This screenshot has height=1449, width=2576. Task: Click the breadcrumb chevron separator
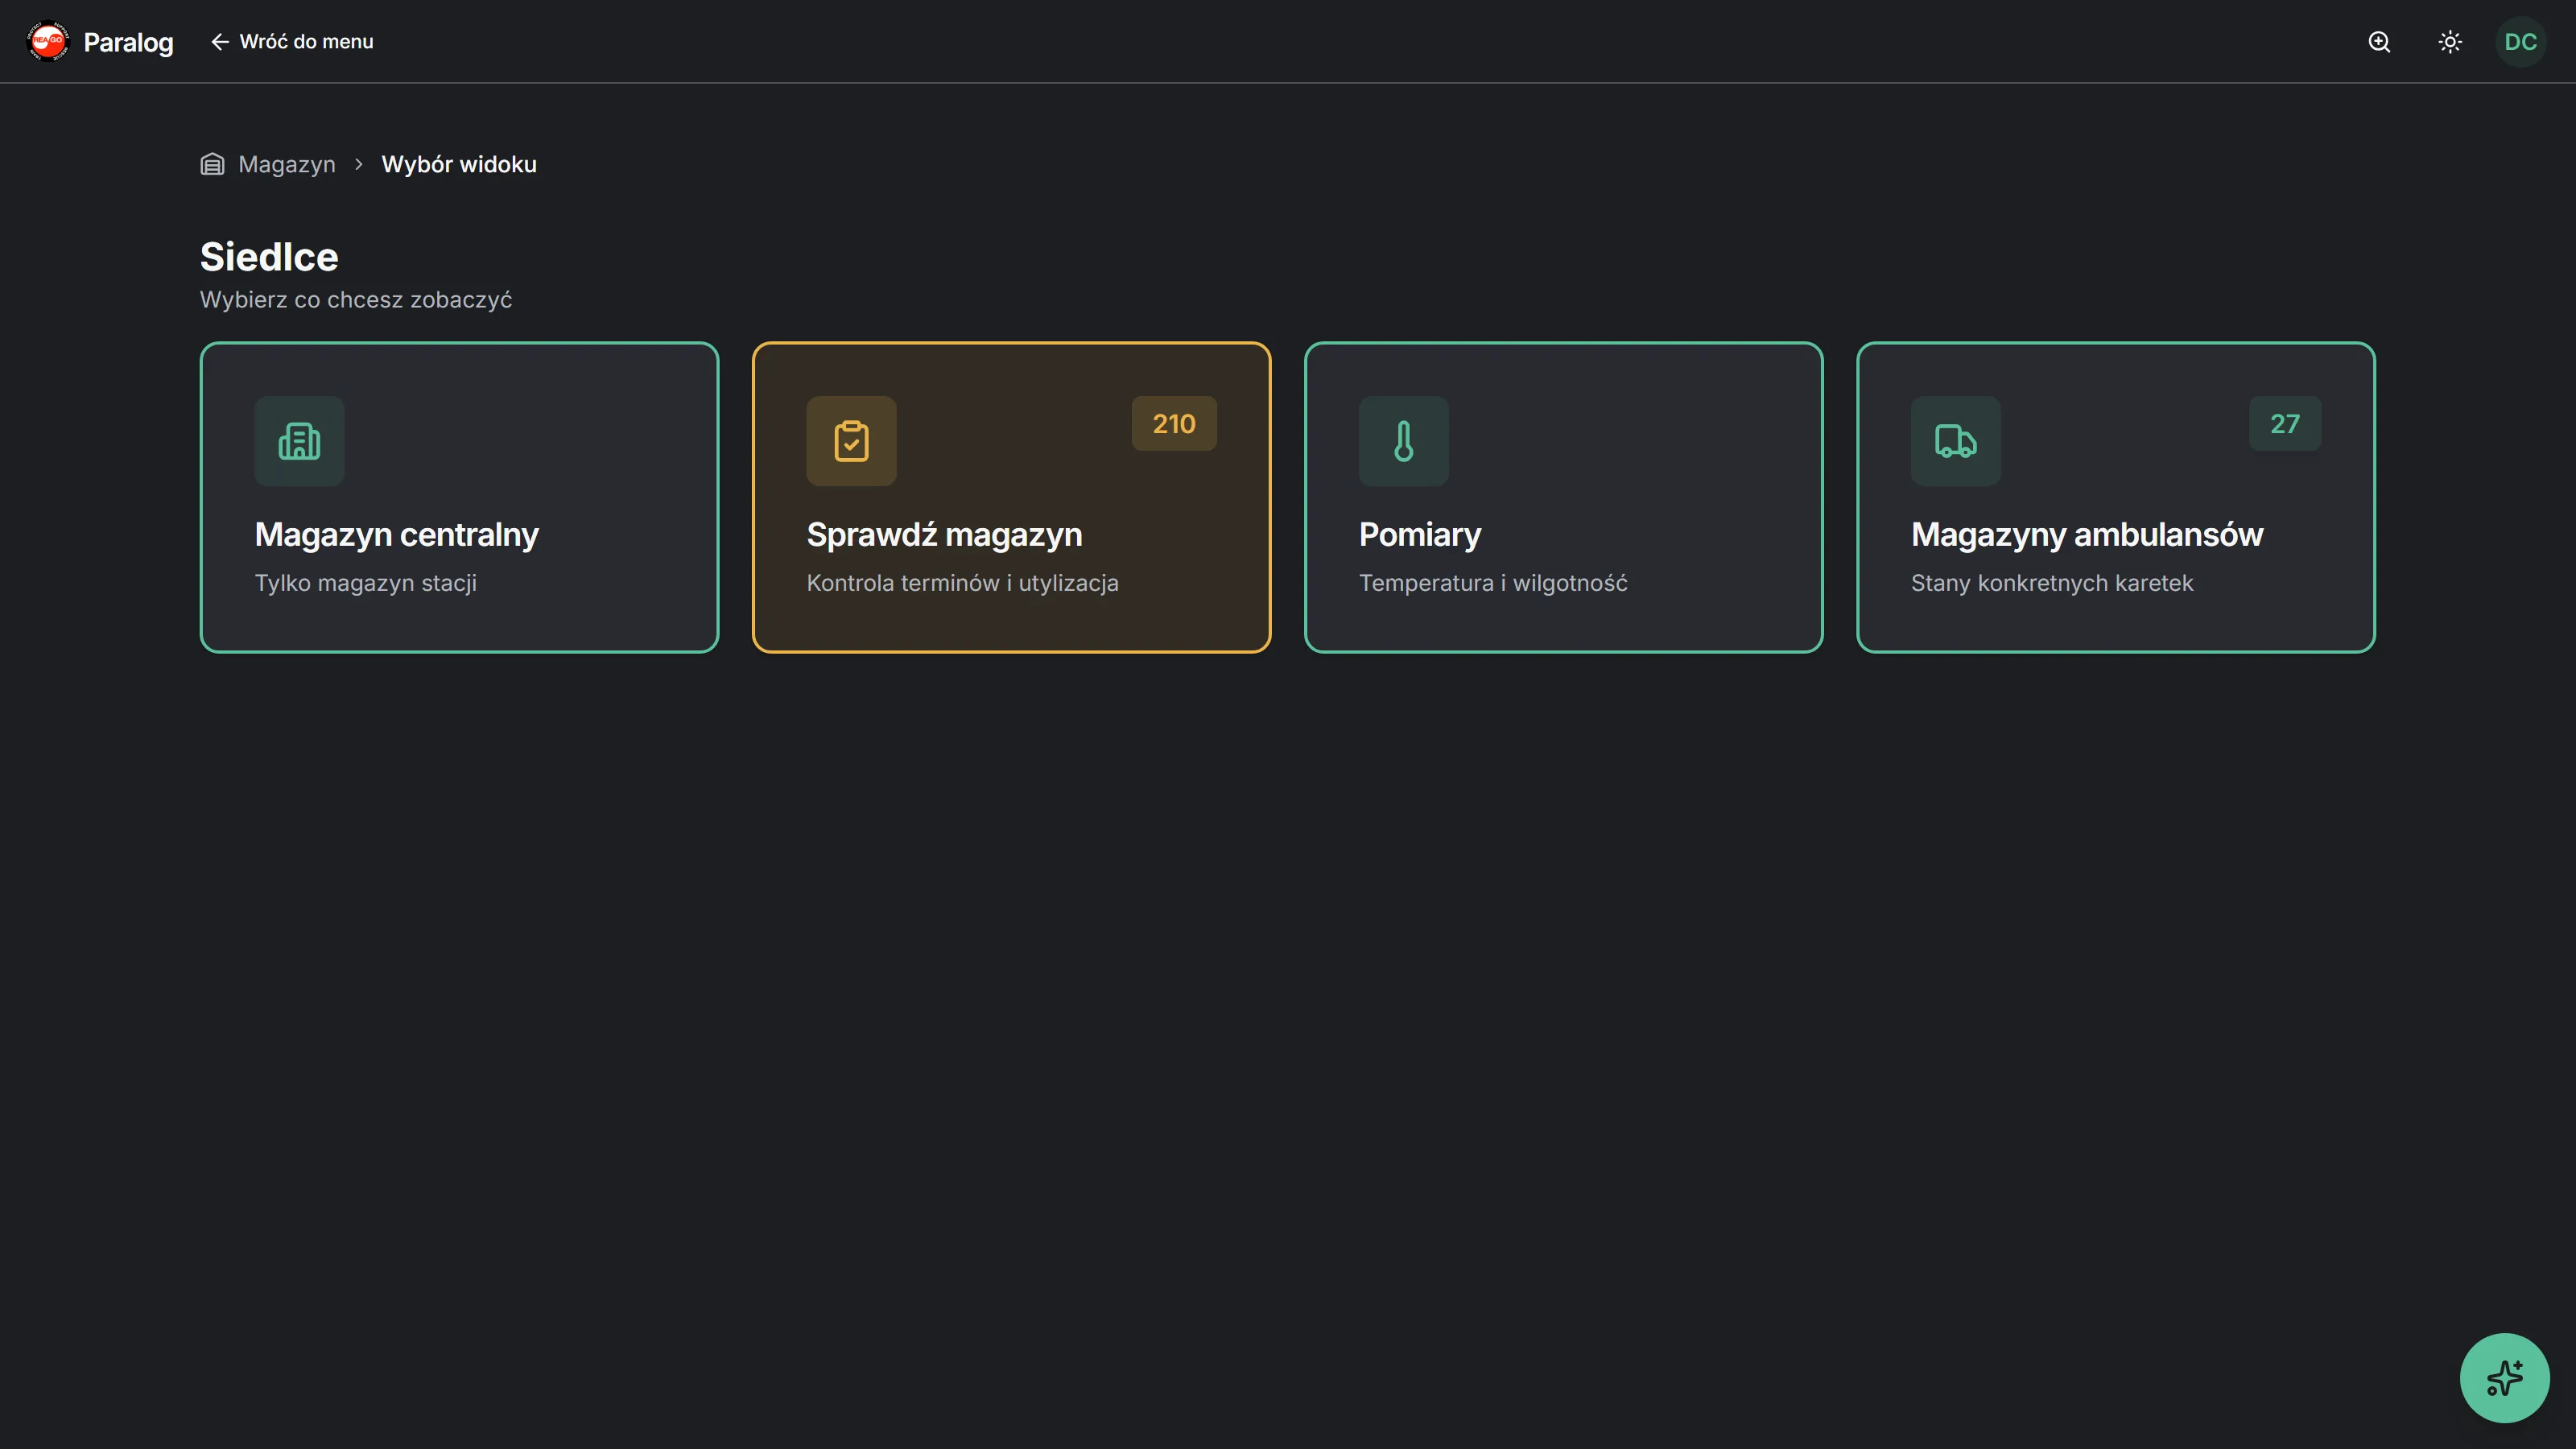pos(358,164)
